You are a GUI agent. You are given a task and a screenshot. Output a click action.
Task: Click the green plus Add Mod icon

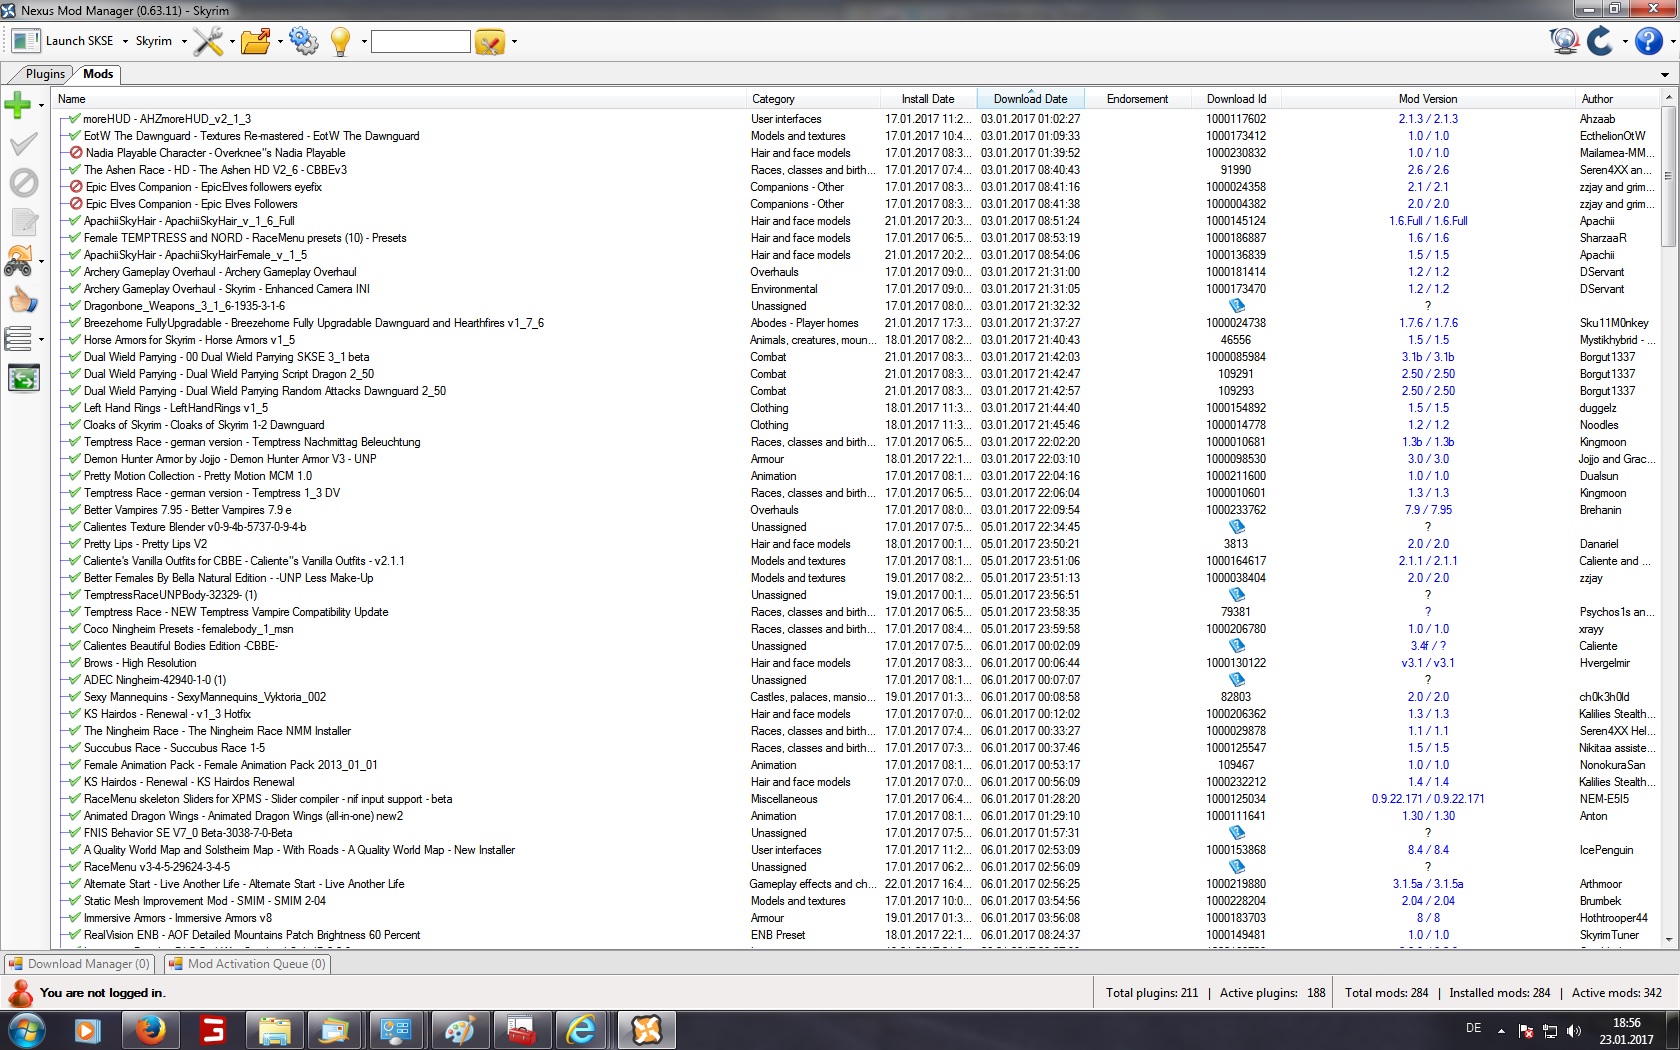18,104
